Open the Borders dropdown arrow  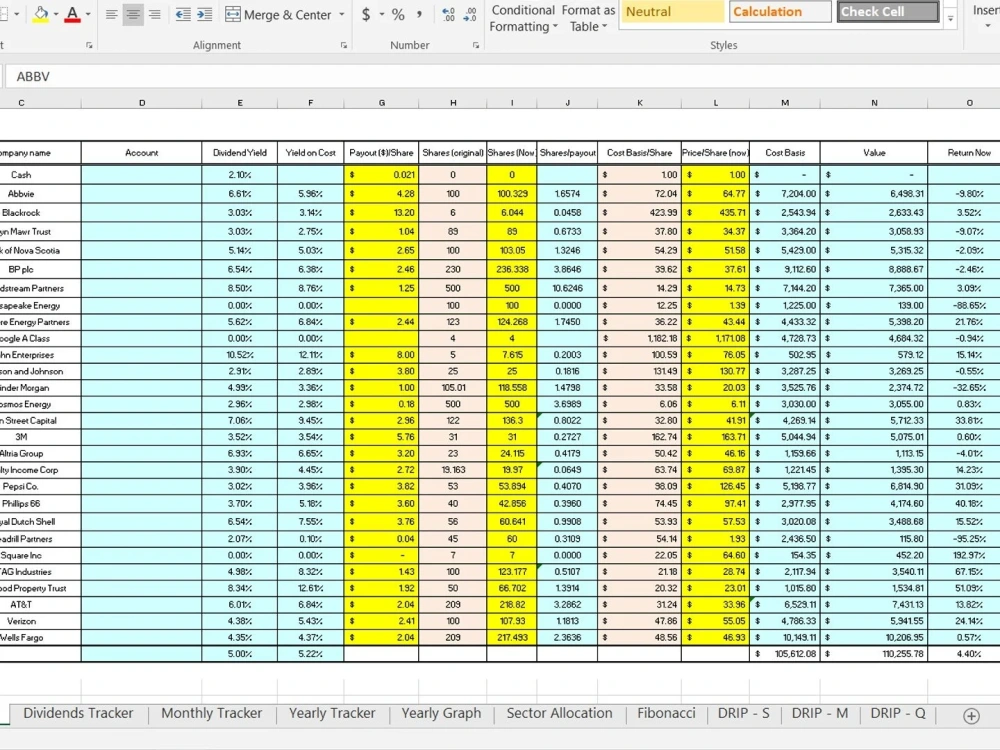click(17, 14)
